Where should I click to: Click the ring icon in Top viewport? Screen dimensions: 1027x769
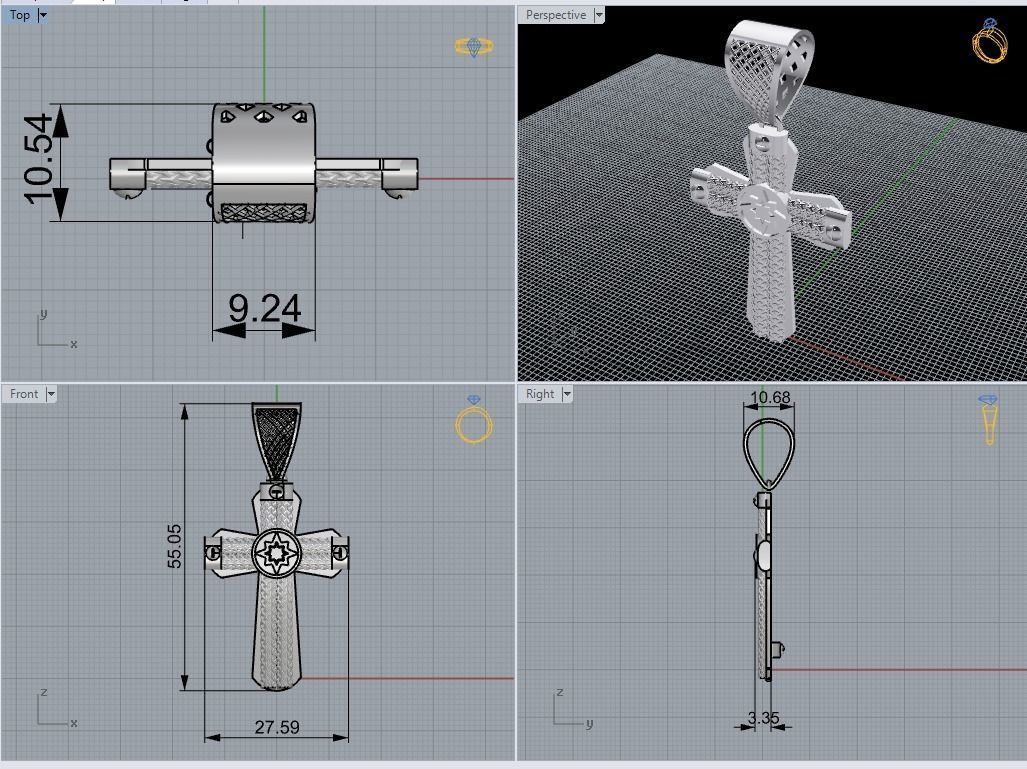(474, 47)
